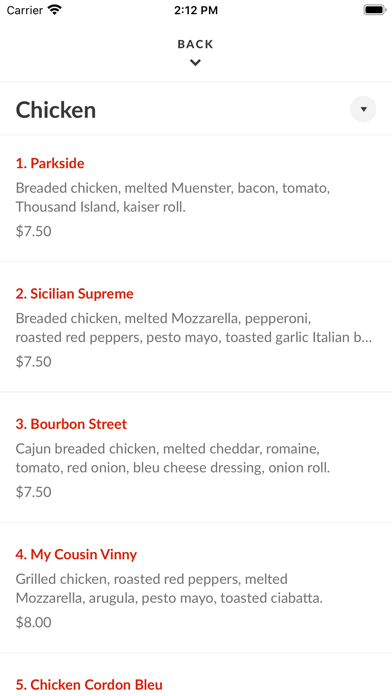Tap the battery icon in status bar
392x696 pixels.
pyautogui.click(x=375, y=10)
